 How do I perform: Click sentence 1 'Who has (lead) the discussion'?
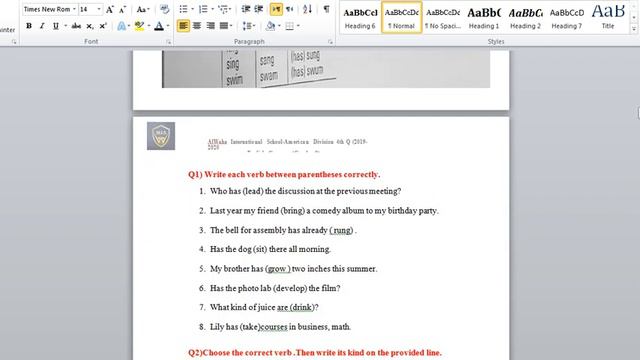pyautogui.click(x=305, y=191)
